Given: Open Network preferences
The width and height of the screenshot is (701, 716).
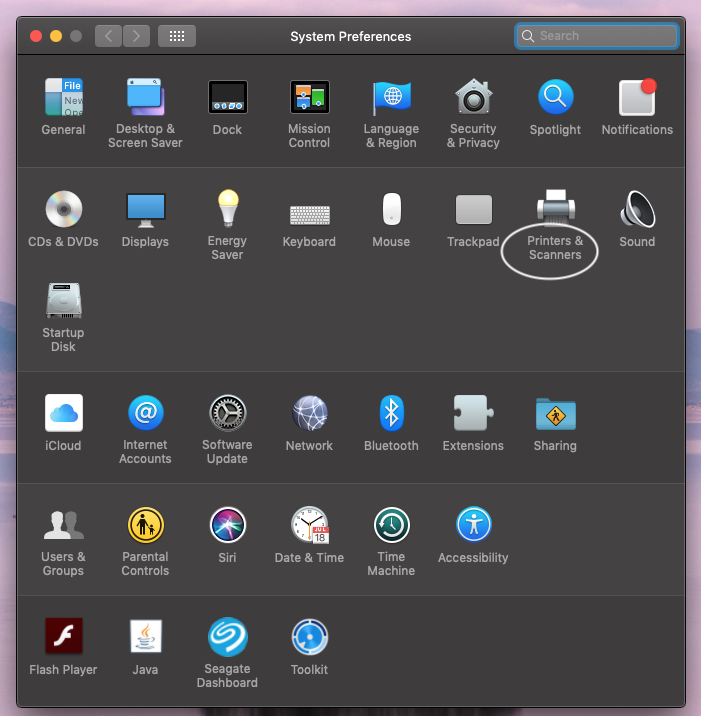Looking at the screenshot, I should pos(310,413).
